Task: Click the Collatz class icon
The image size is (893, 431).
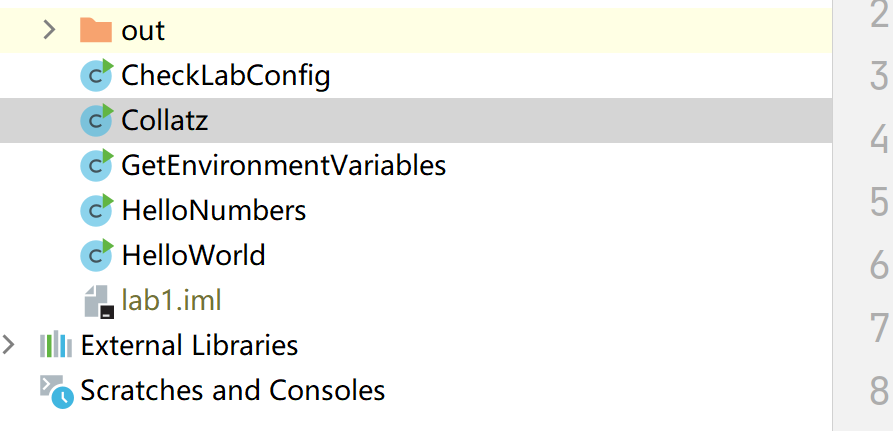Action: [x=96, y=120]
